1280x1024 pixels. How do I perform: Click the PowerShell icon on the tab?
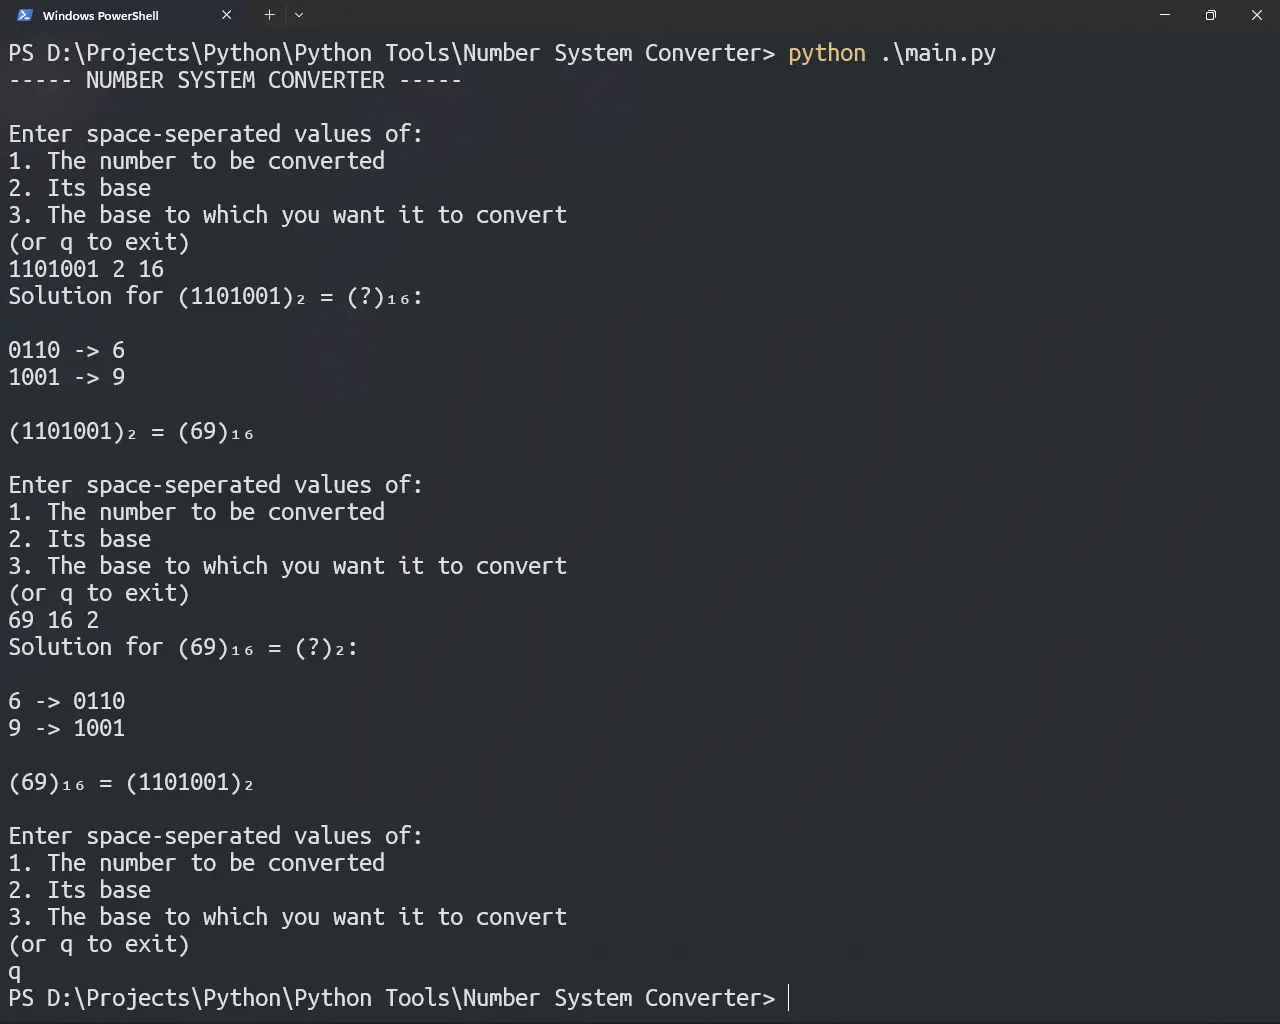tap(24, 15)
